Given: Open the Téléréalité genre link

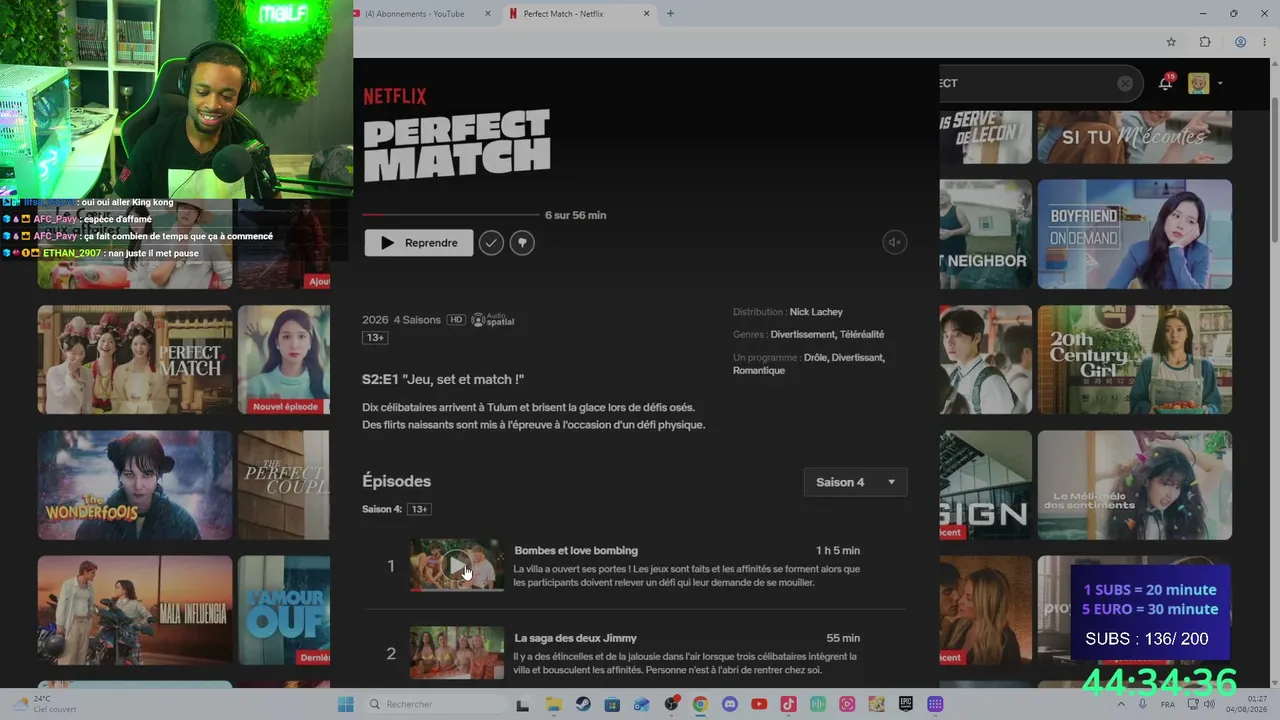Looking at the screenshot, I should coord(862,335).
